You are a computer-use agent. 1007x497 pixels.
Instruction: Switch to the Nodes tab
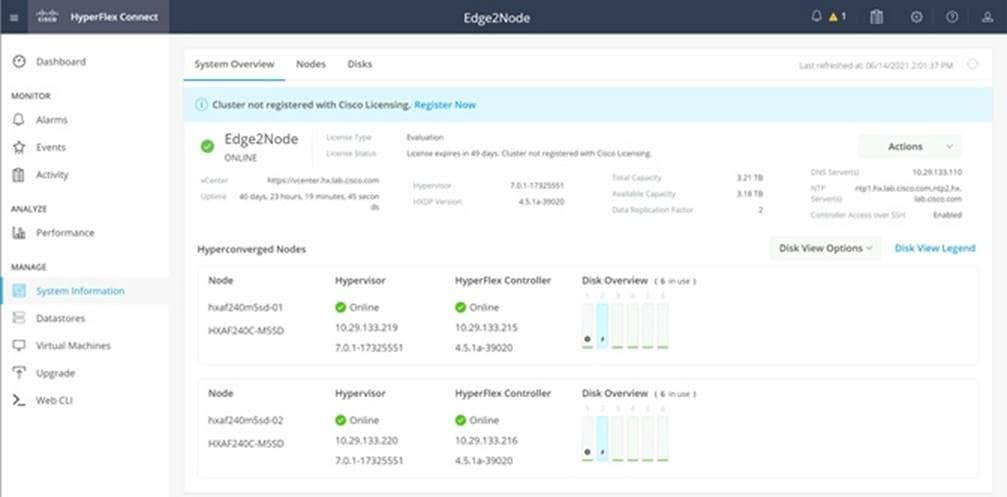click(x=311, y=64)
